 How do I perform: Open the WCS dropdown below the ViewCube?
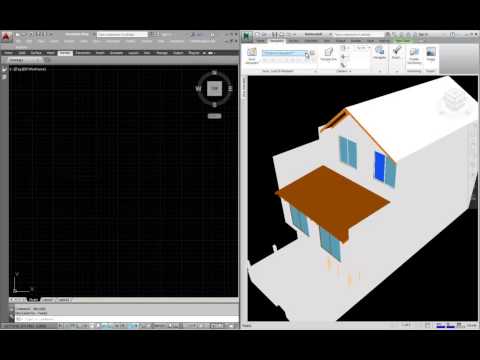tap(214, 116)
